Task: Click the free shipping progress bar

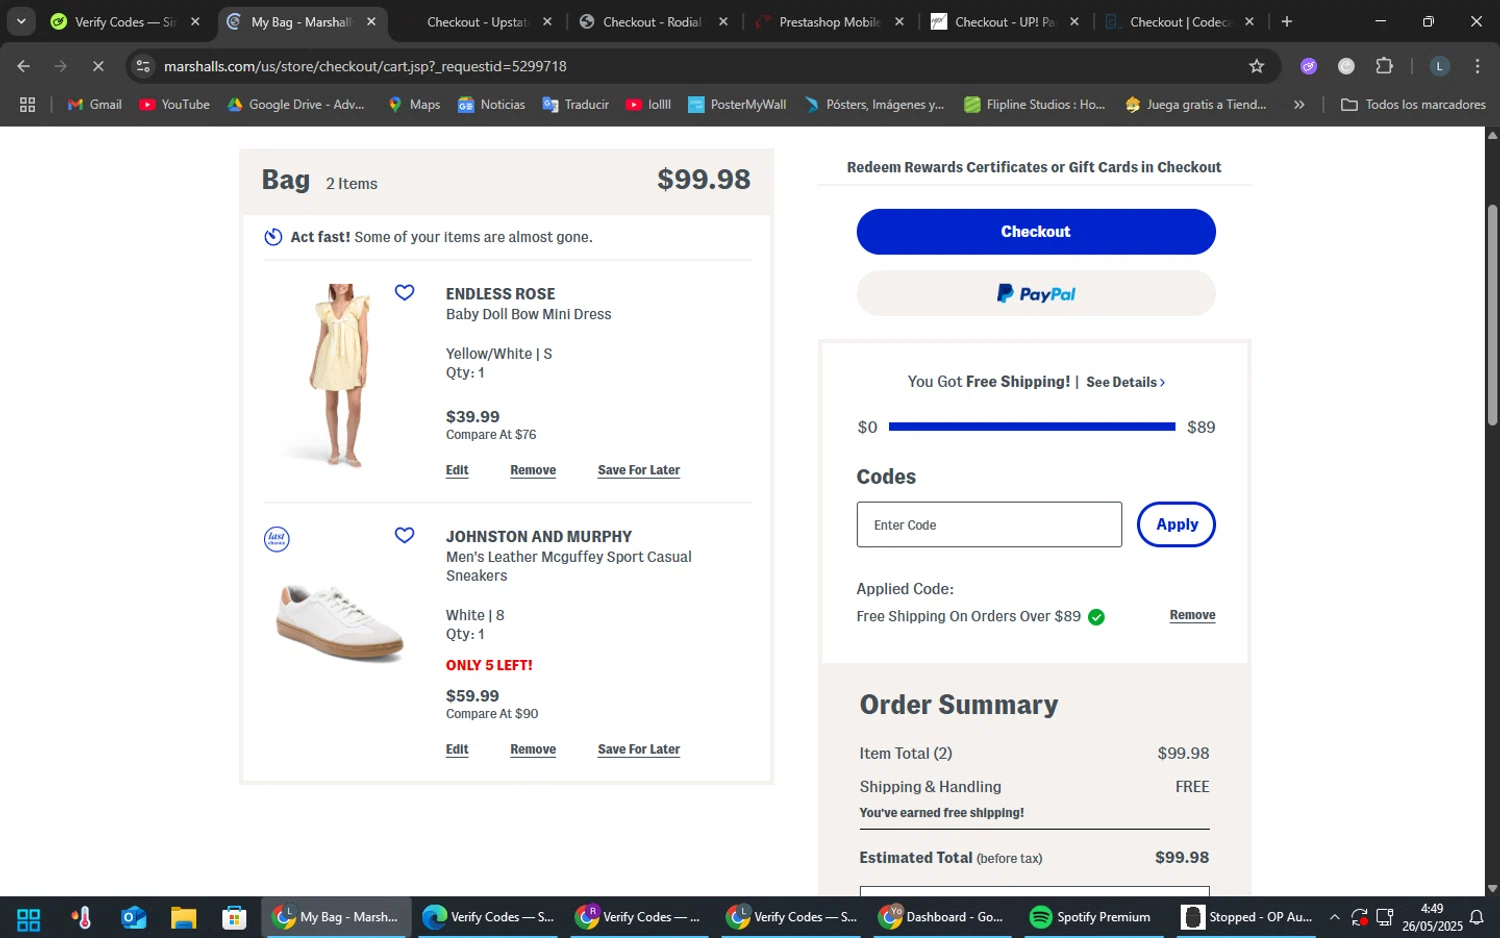Action: tap(1032, 427)
